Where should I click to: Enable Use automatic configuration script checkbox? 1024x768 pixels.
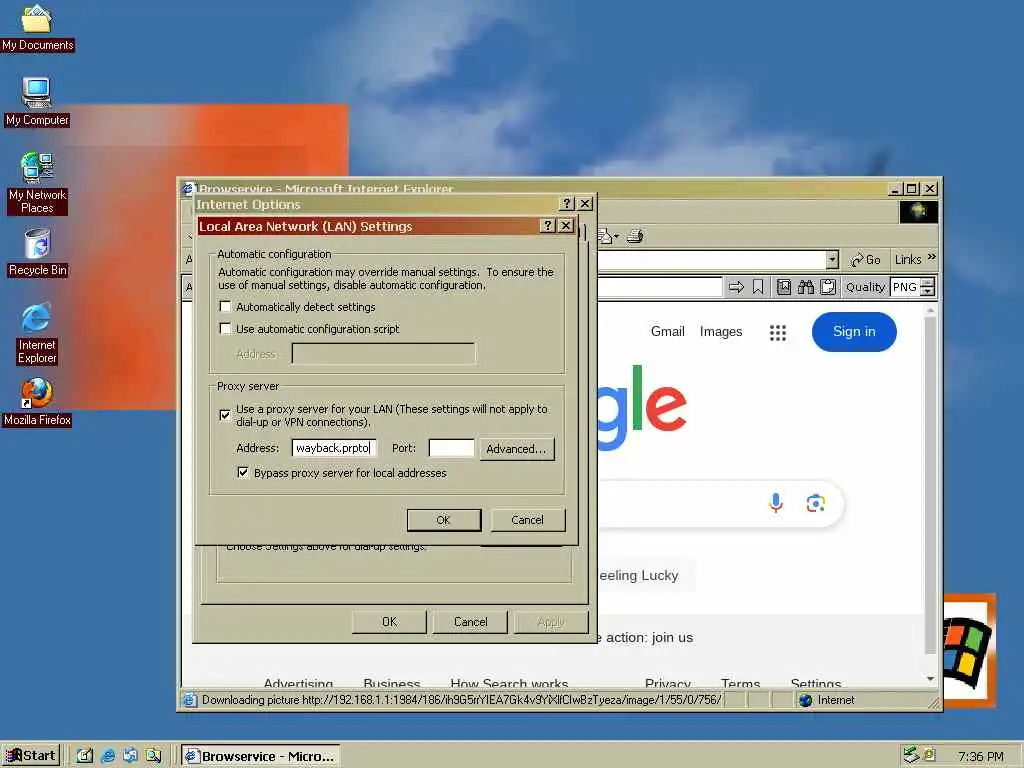[225, 328]
